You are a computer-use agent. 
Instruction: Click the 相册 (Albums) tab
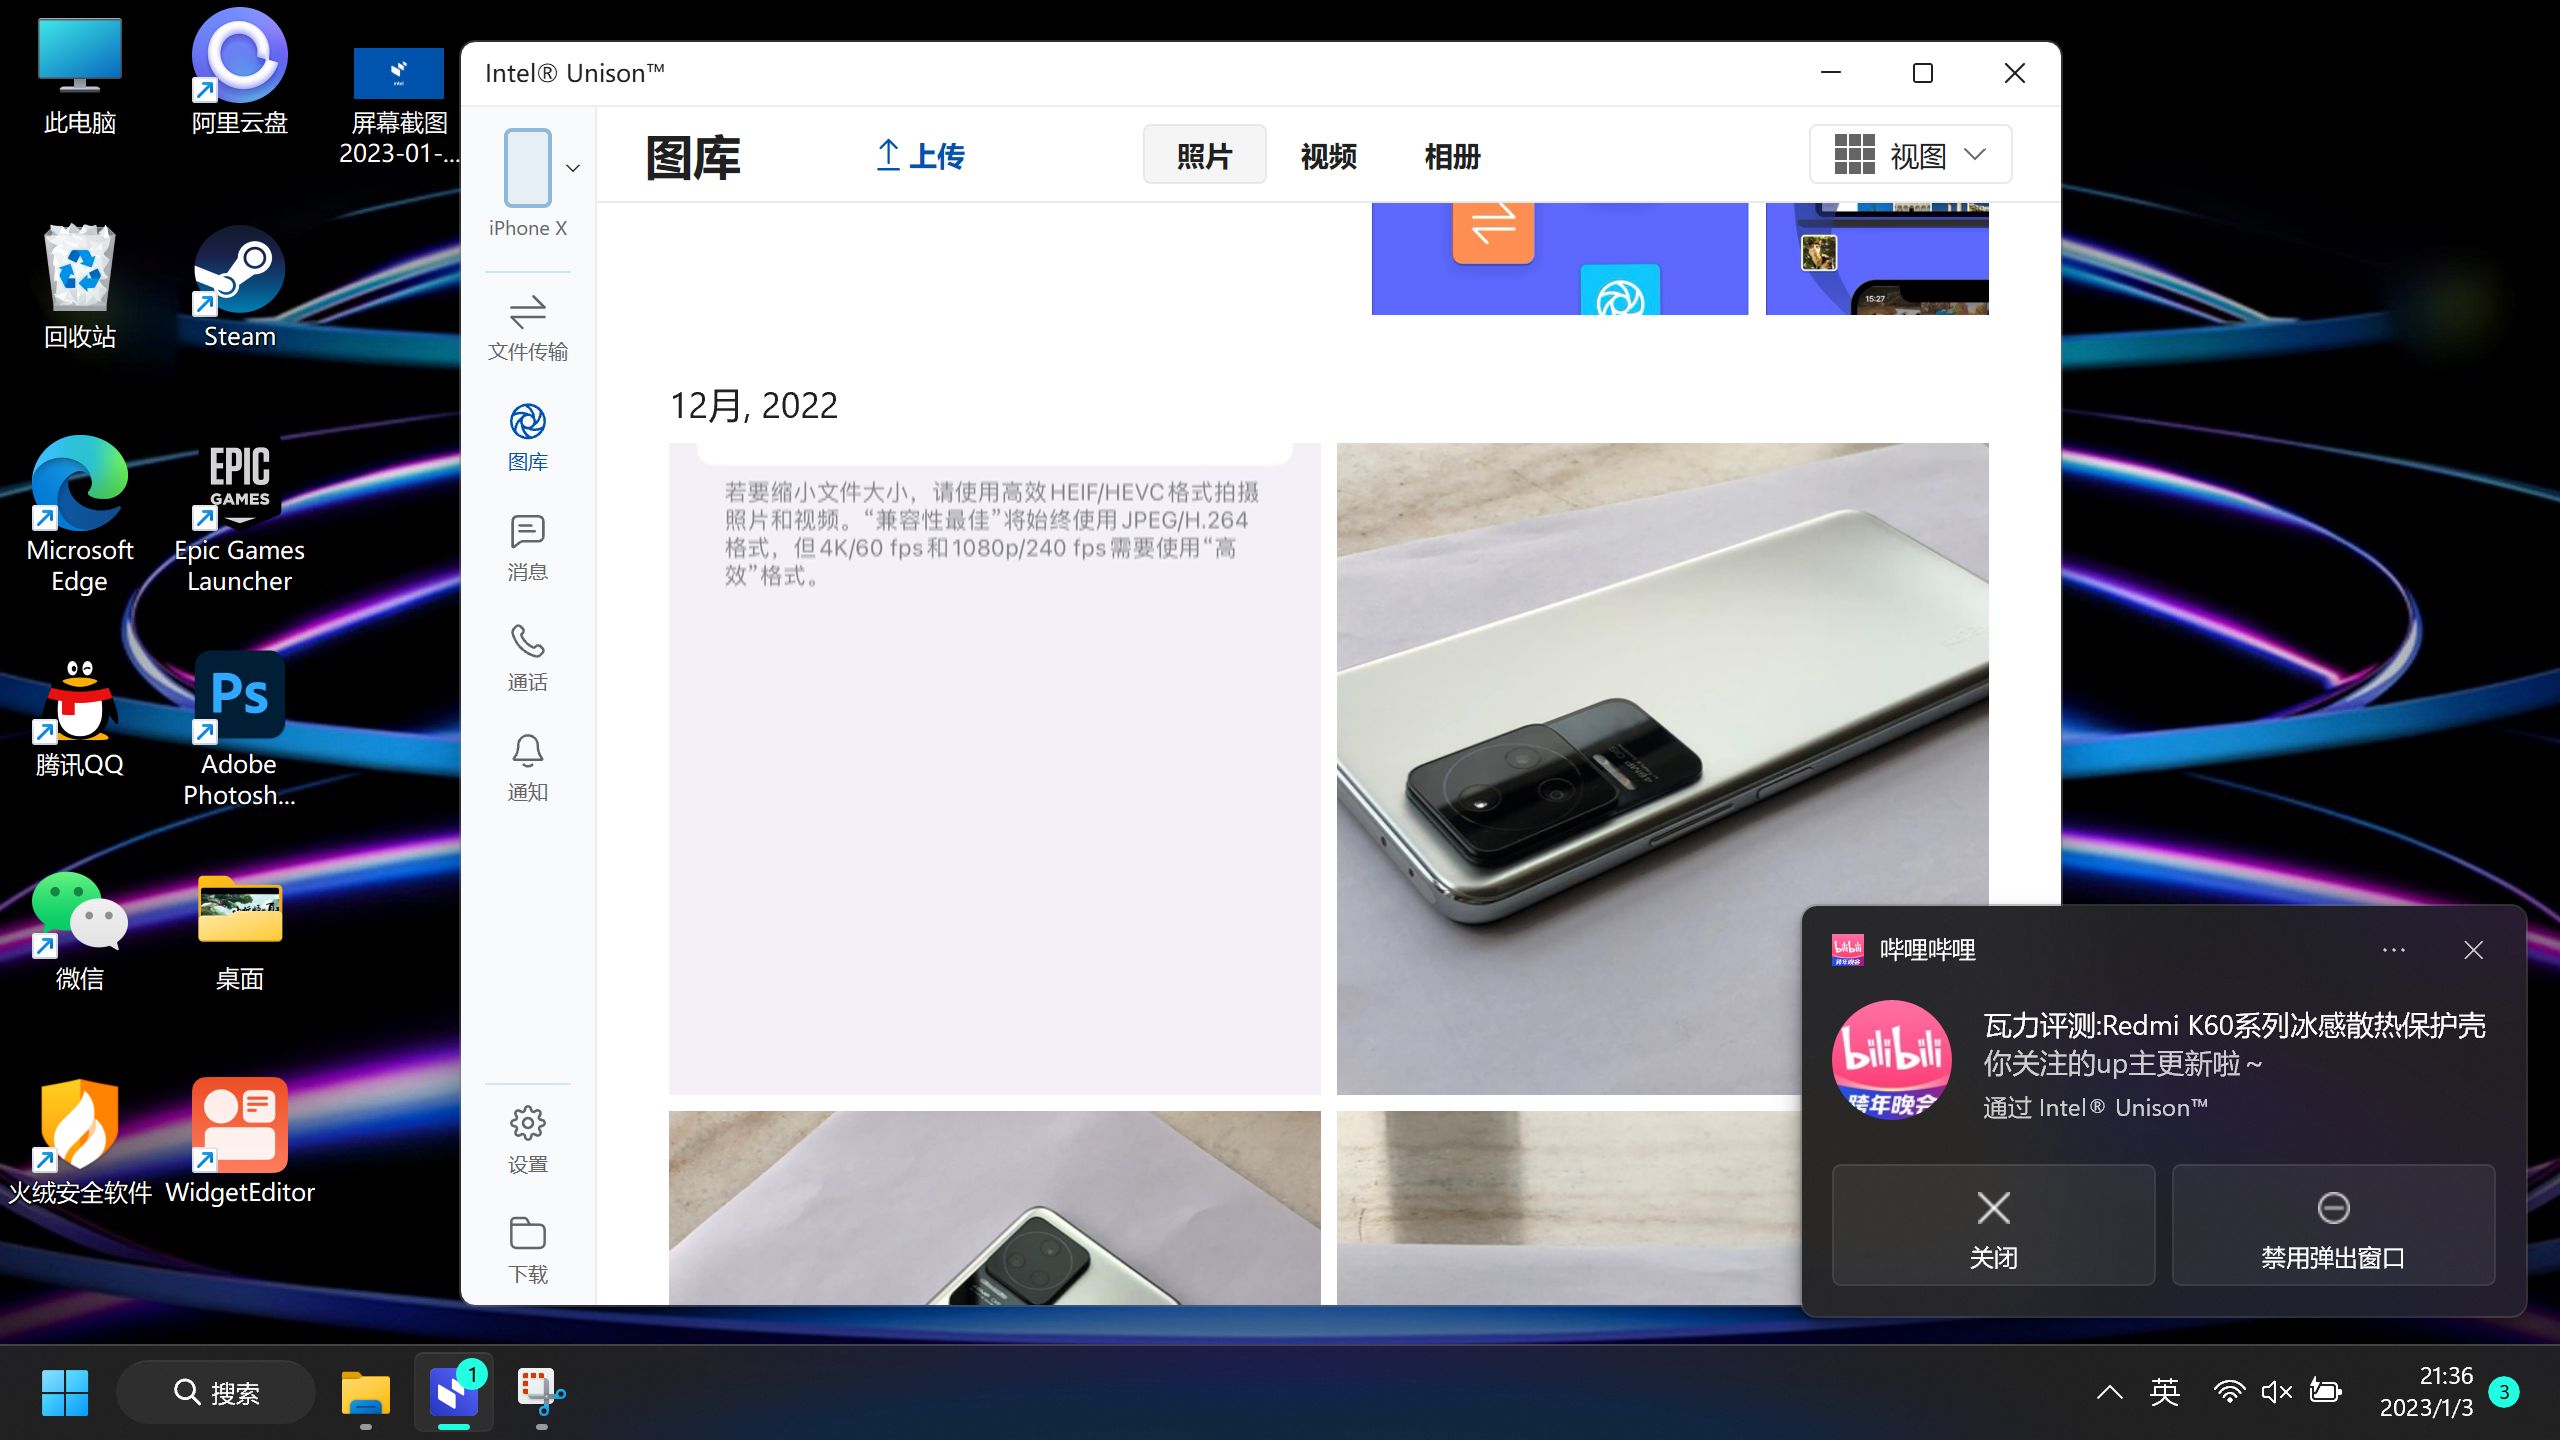tap(1451, 155)
